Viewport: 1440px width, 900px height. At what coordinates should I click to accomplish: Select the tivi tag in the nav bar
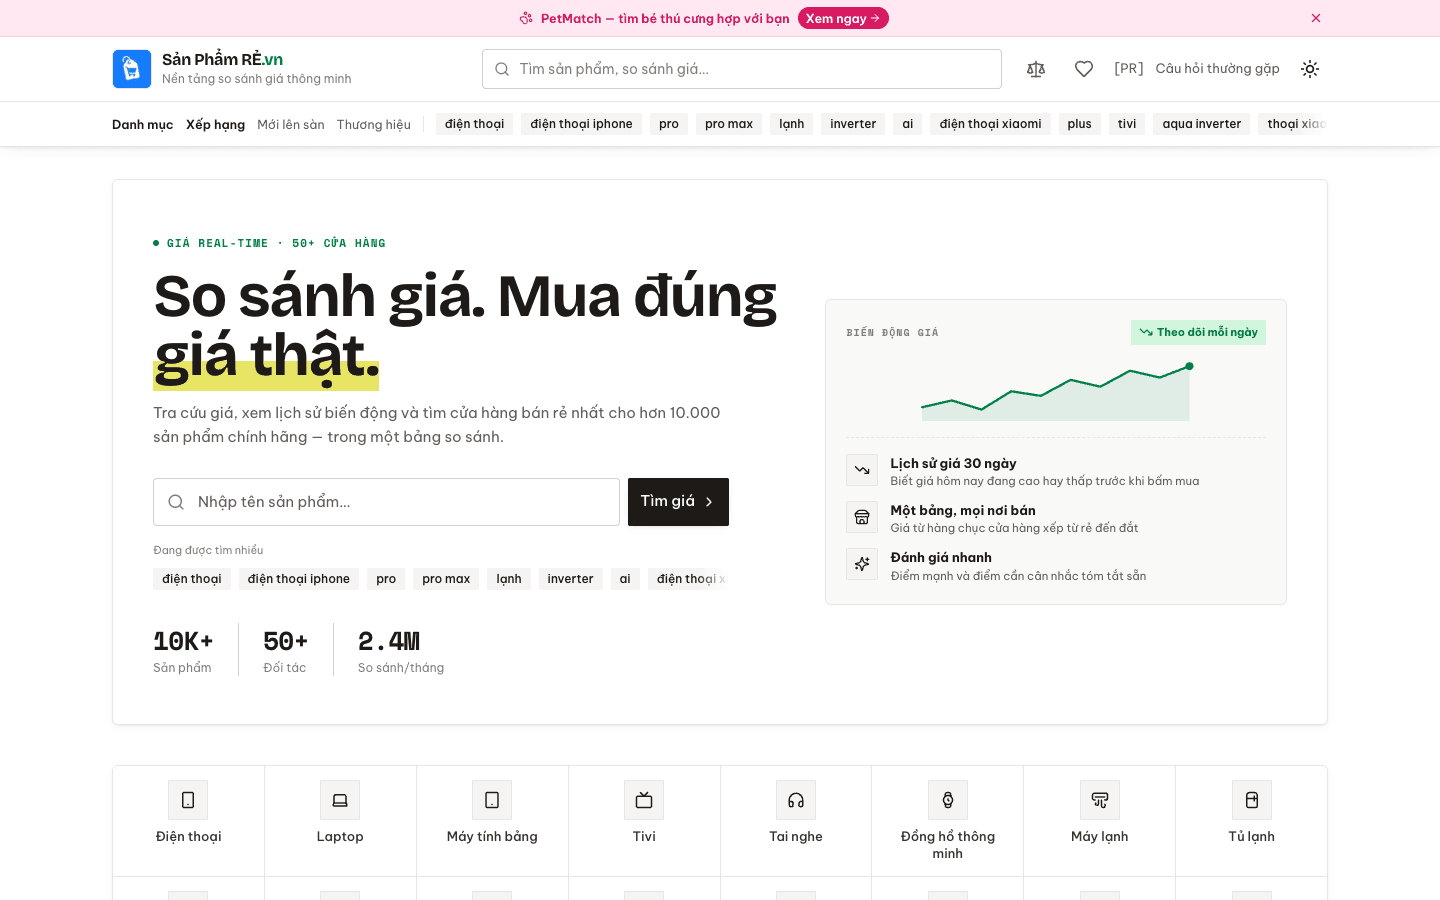click(x=1127, y=124)
